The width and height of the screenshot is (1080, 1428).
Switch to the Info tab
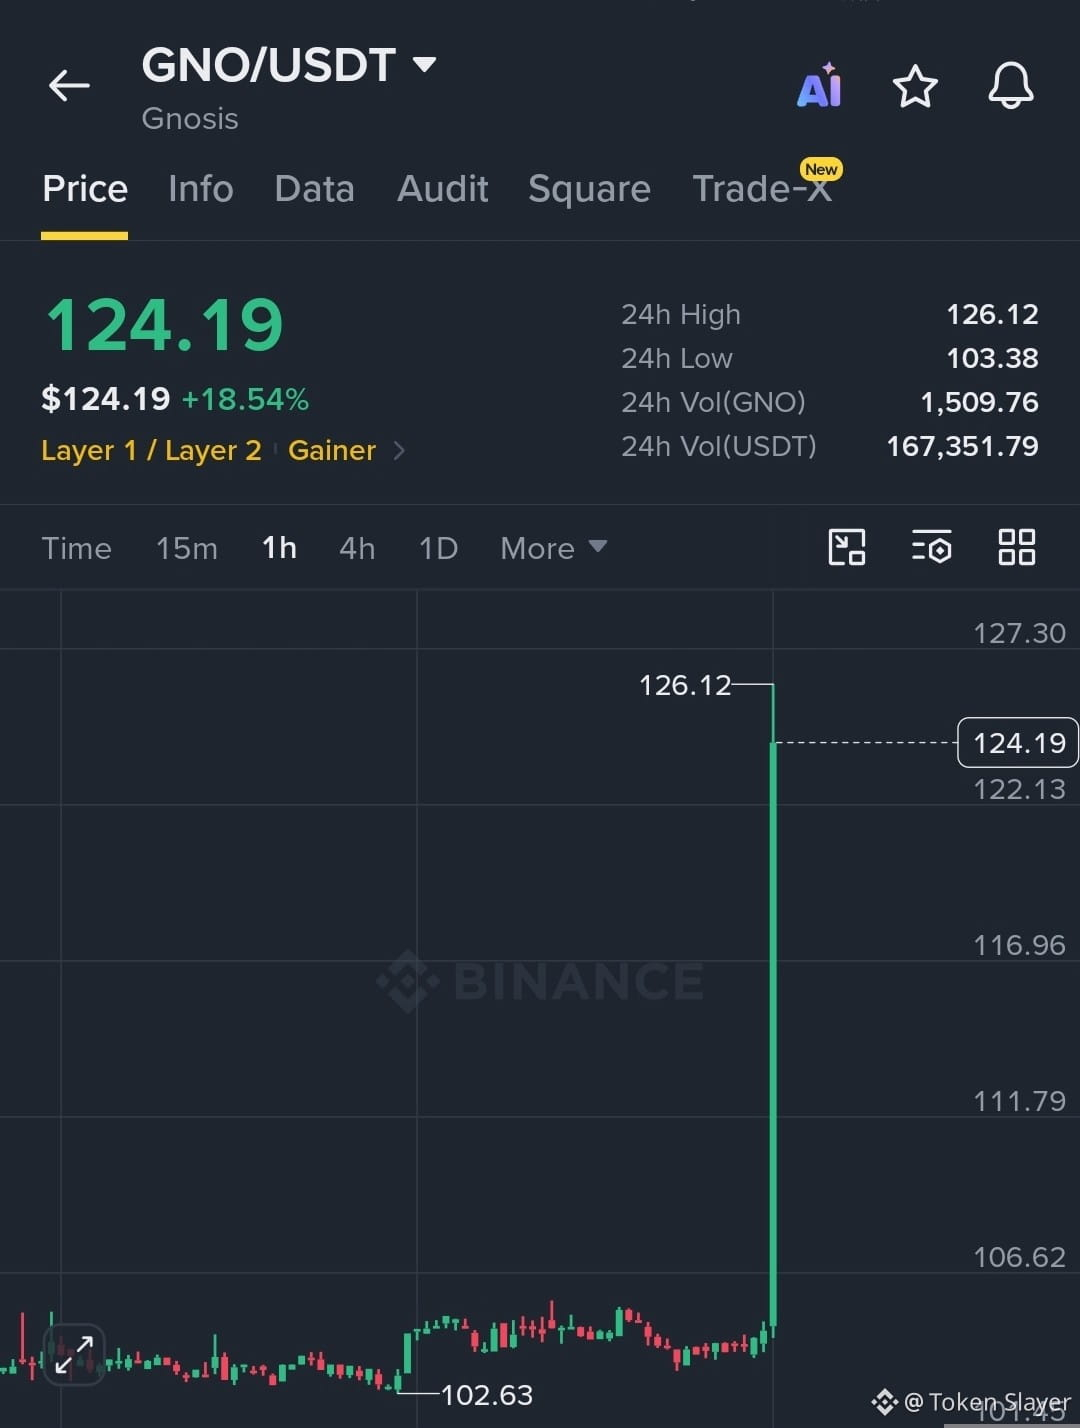pos(201,189)
